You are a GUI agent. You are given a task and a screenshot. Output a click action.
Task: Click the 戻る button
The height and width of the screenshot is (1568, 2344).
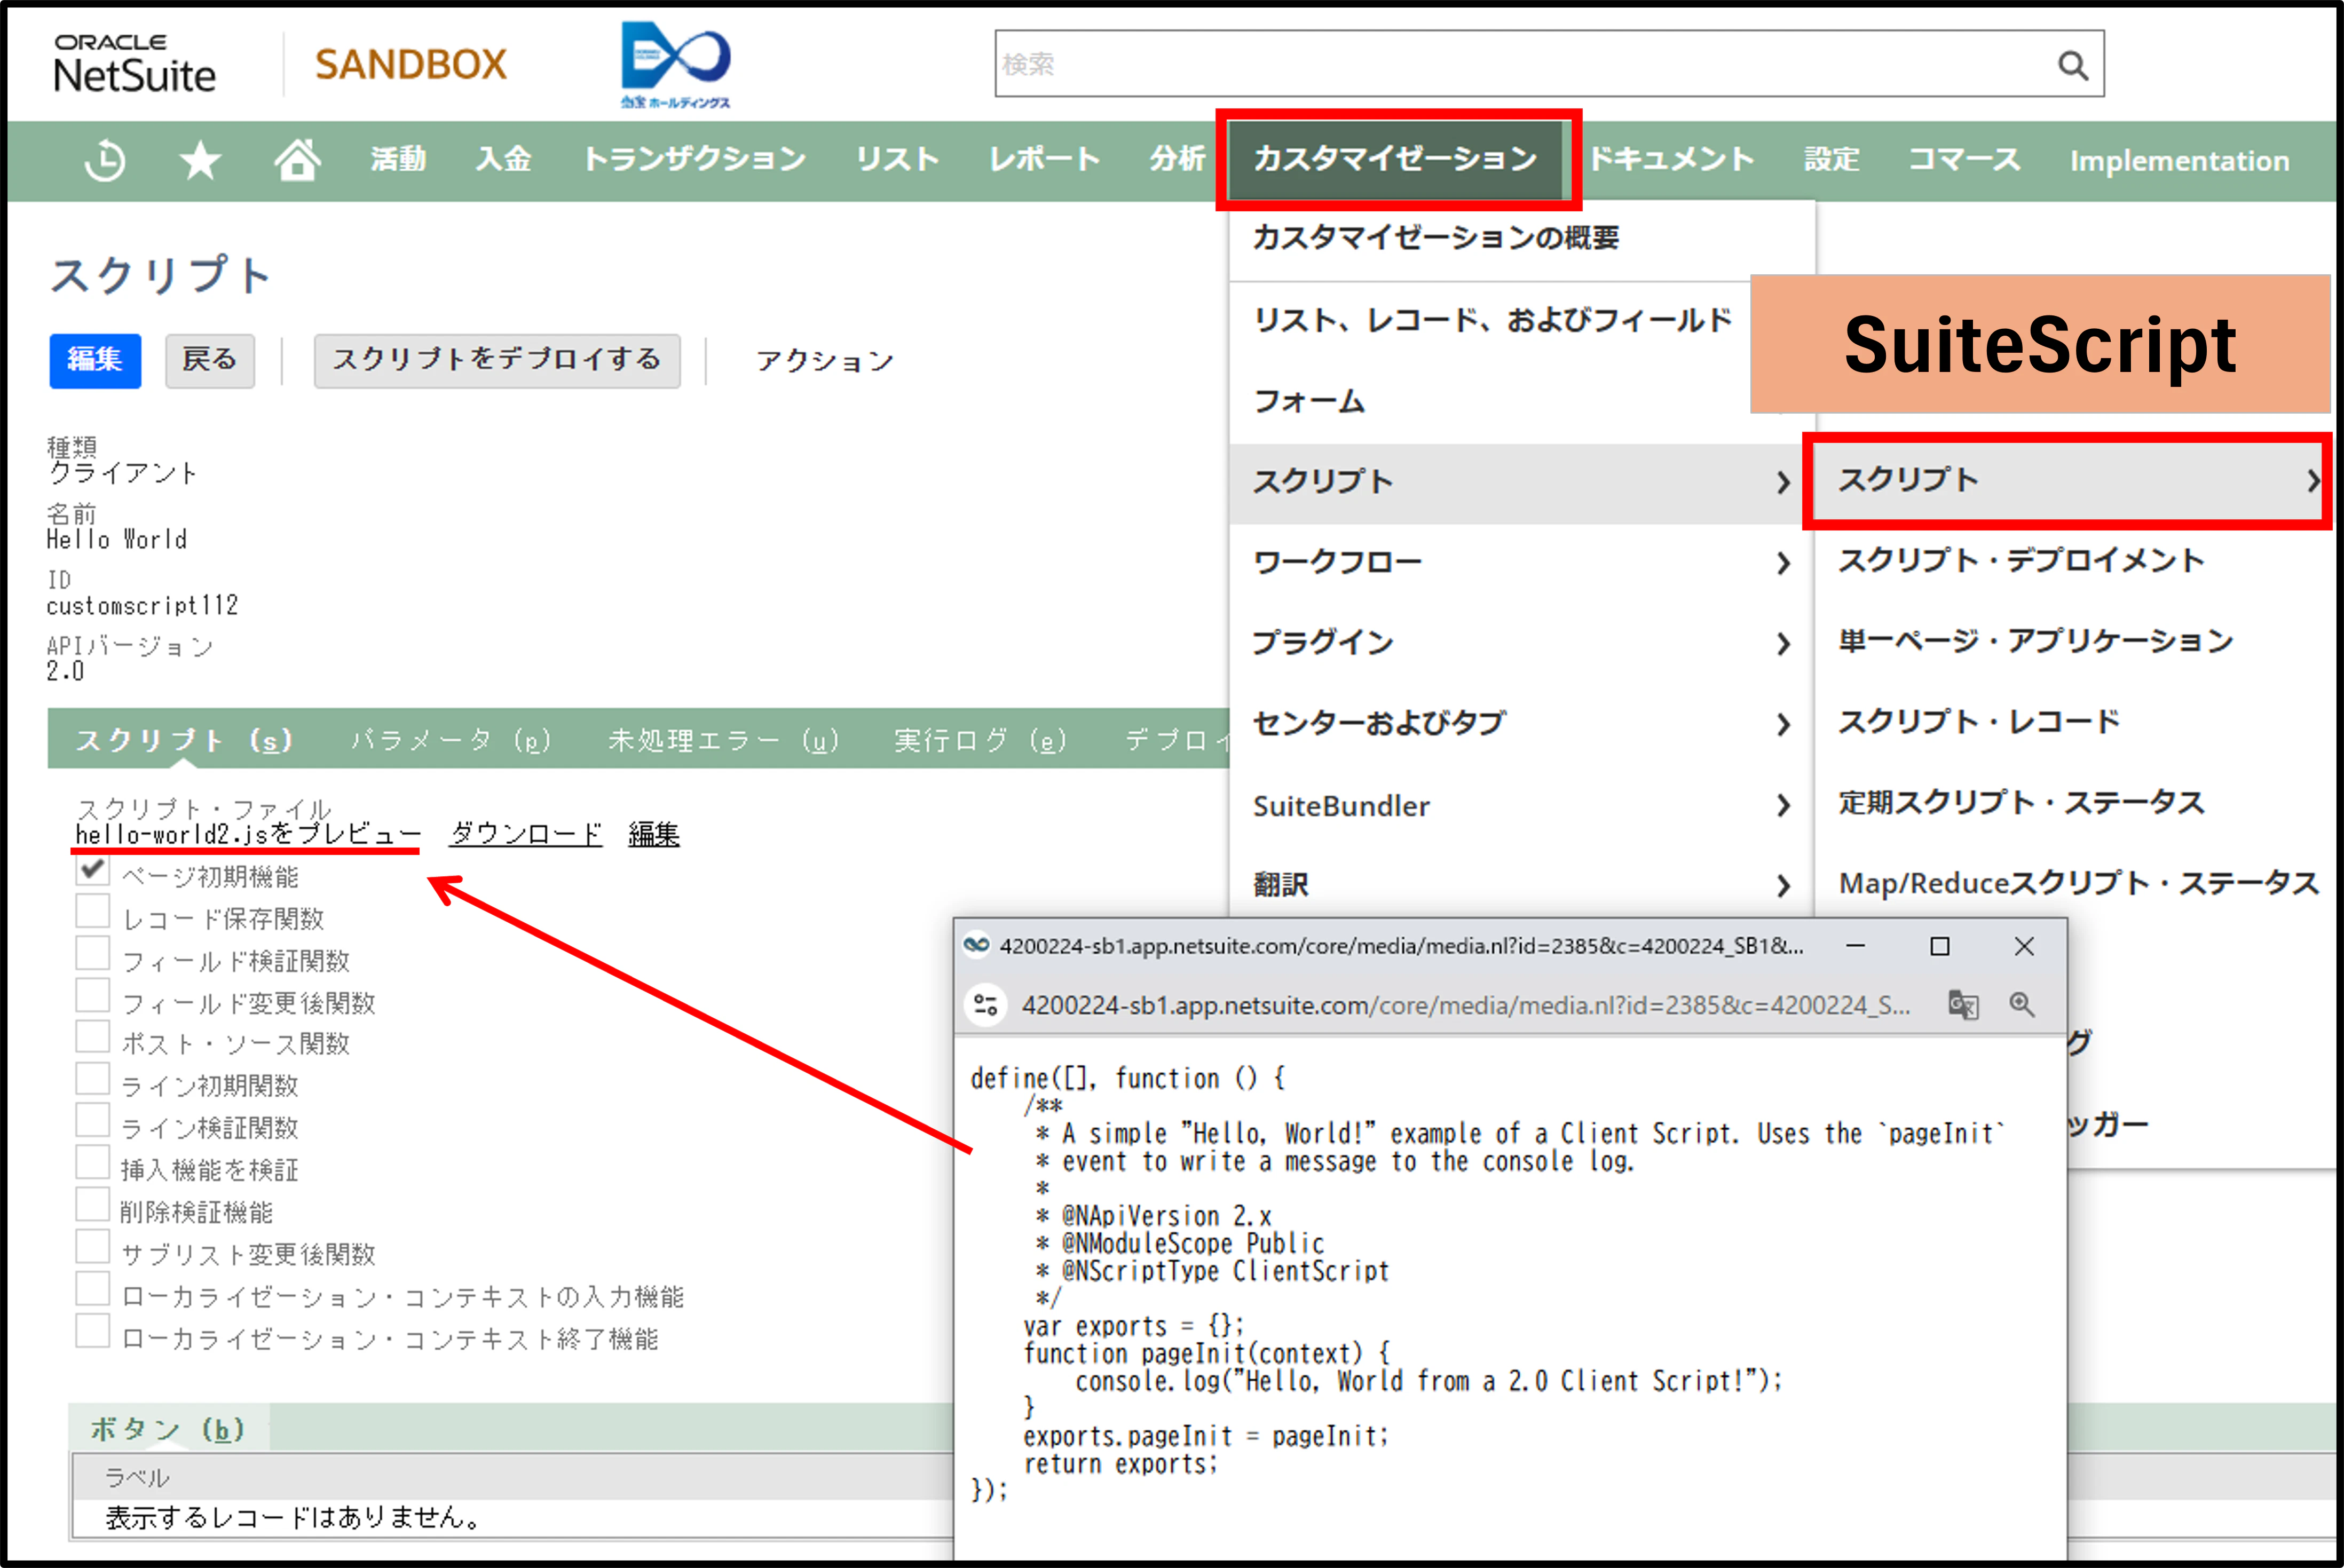coord(210,361)
